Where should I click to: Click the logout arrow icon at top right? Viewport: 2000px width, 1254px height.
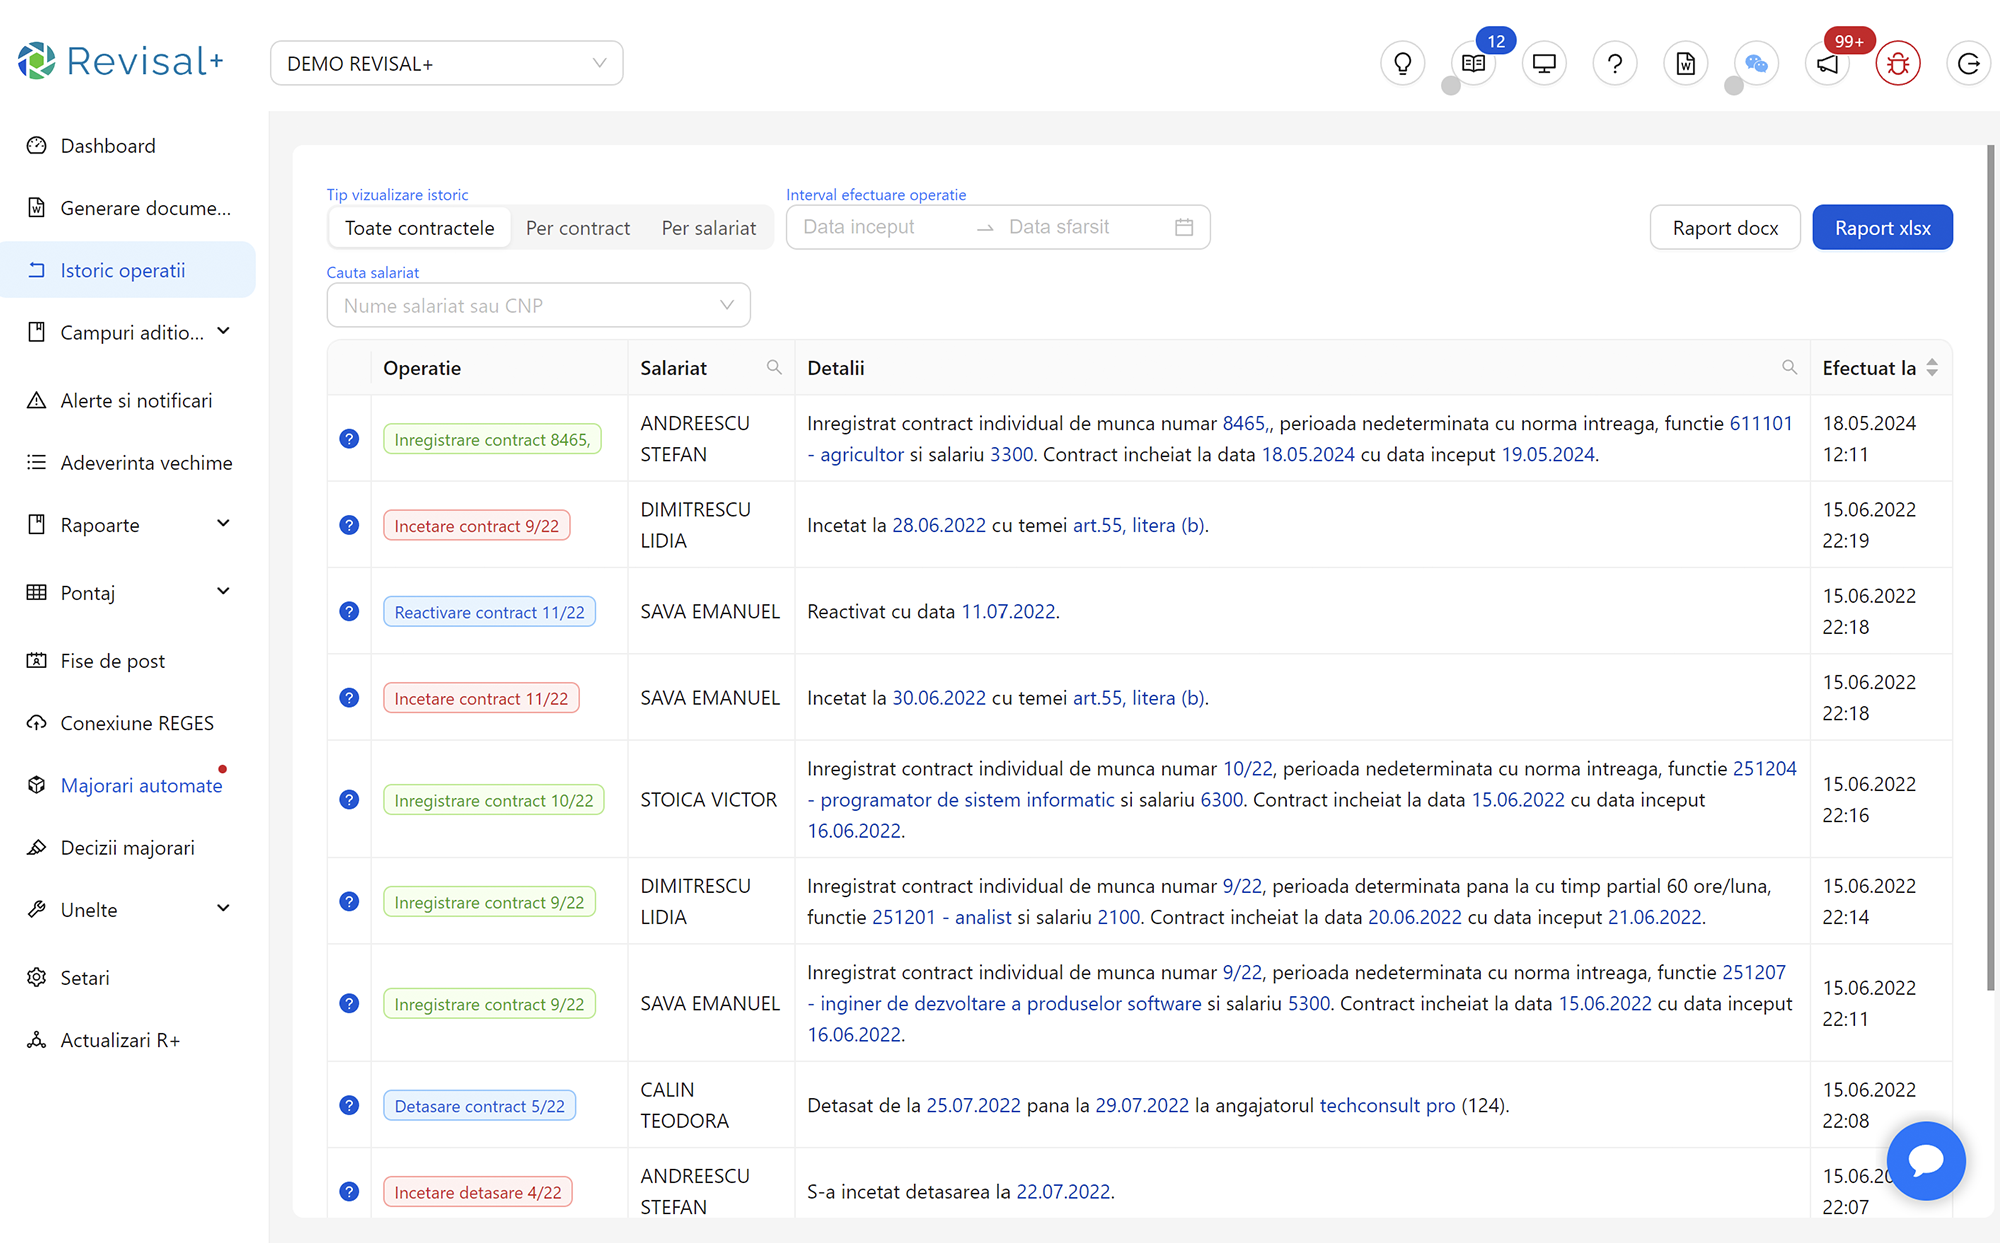(1968, 64)
